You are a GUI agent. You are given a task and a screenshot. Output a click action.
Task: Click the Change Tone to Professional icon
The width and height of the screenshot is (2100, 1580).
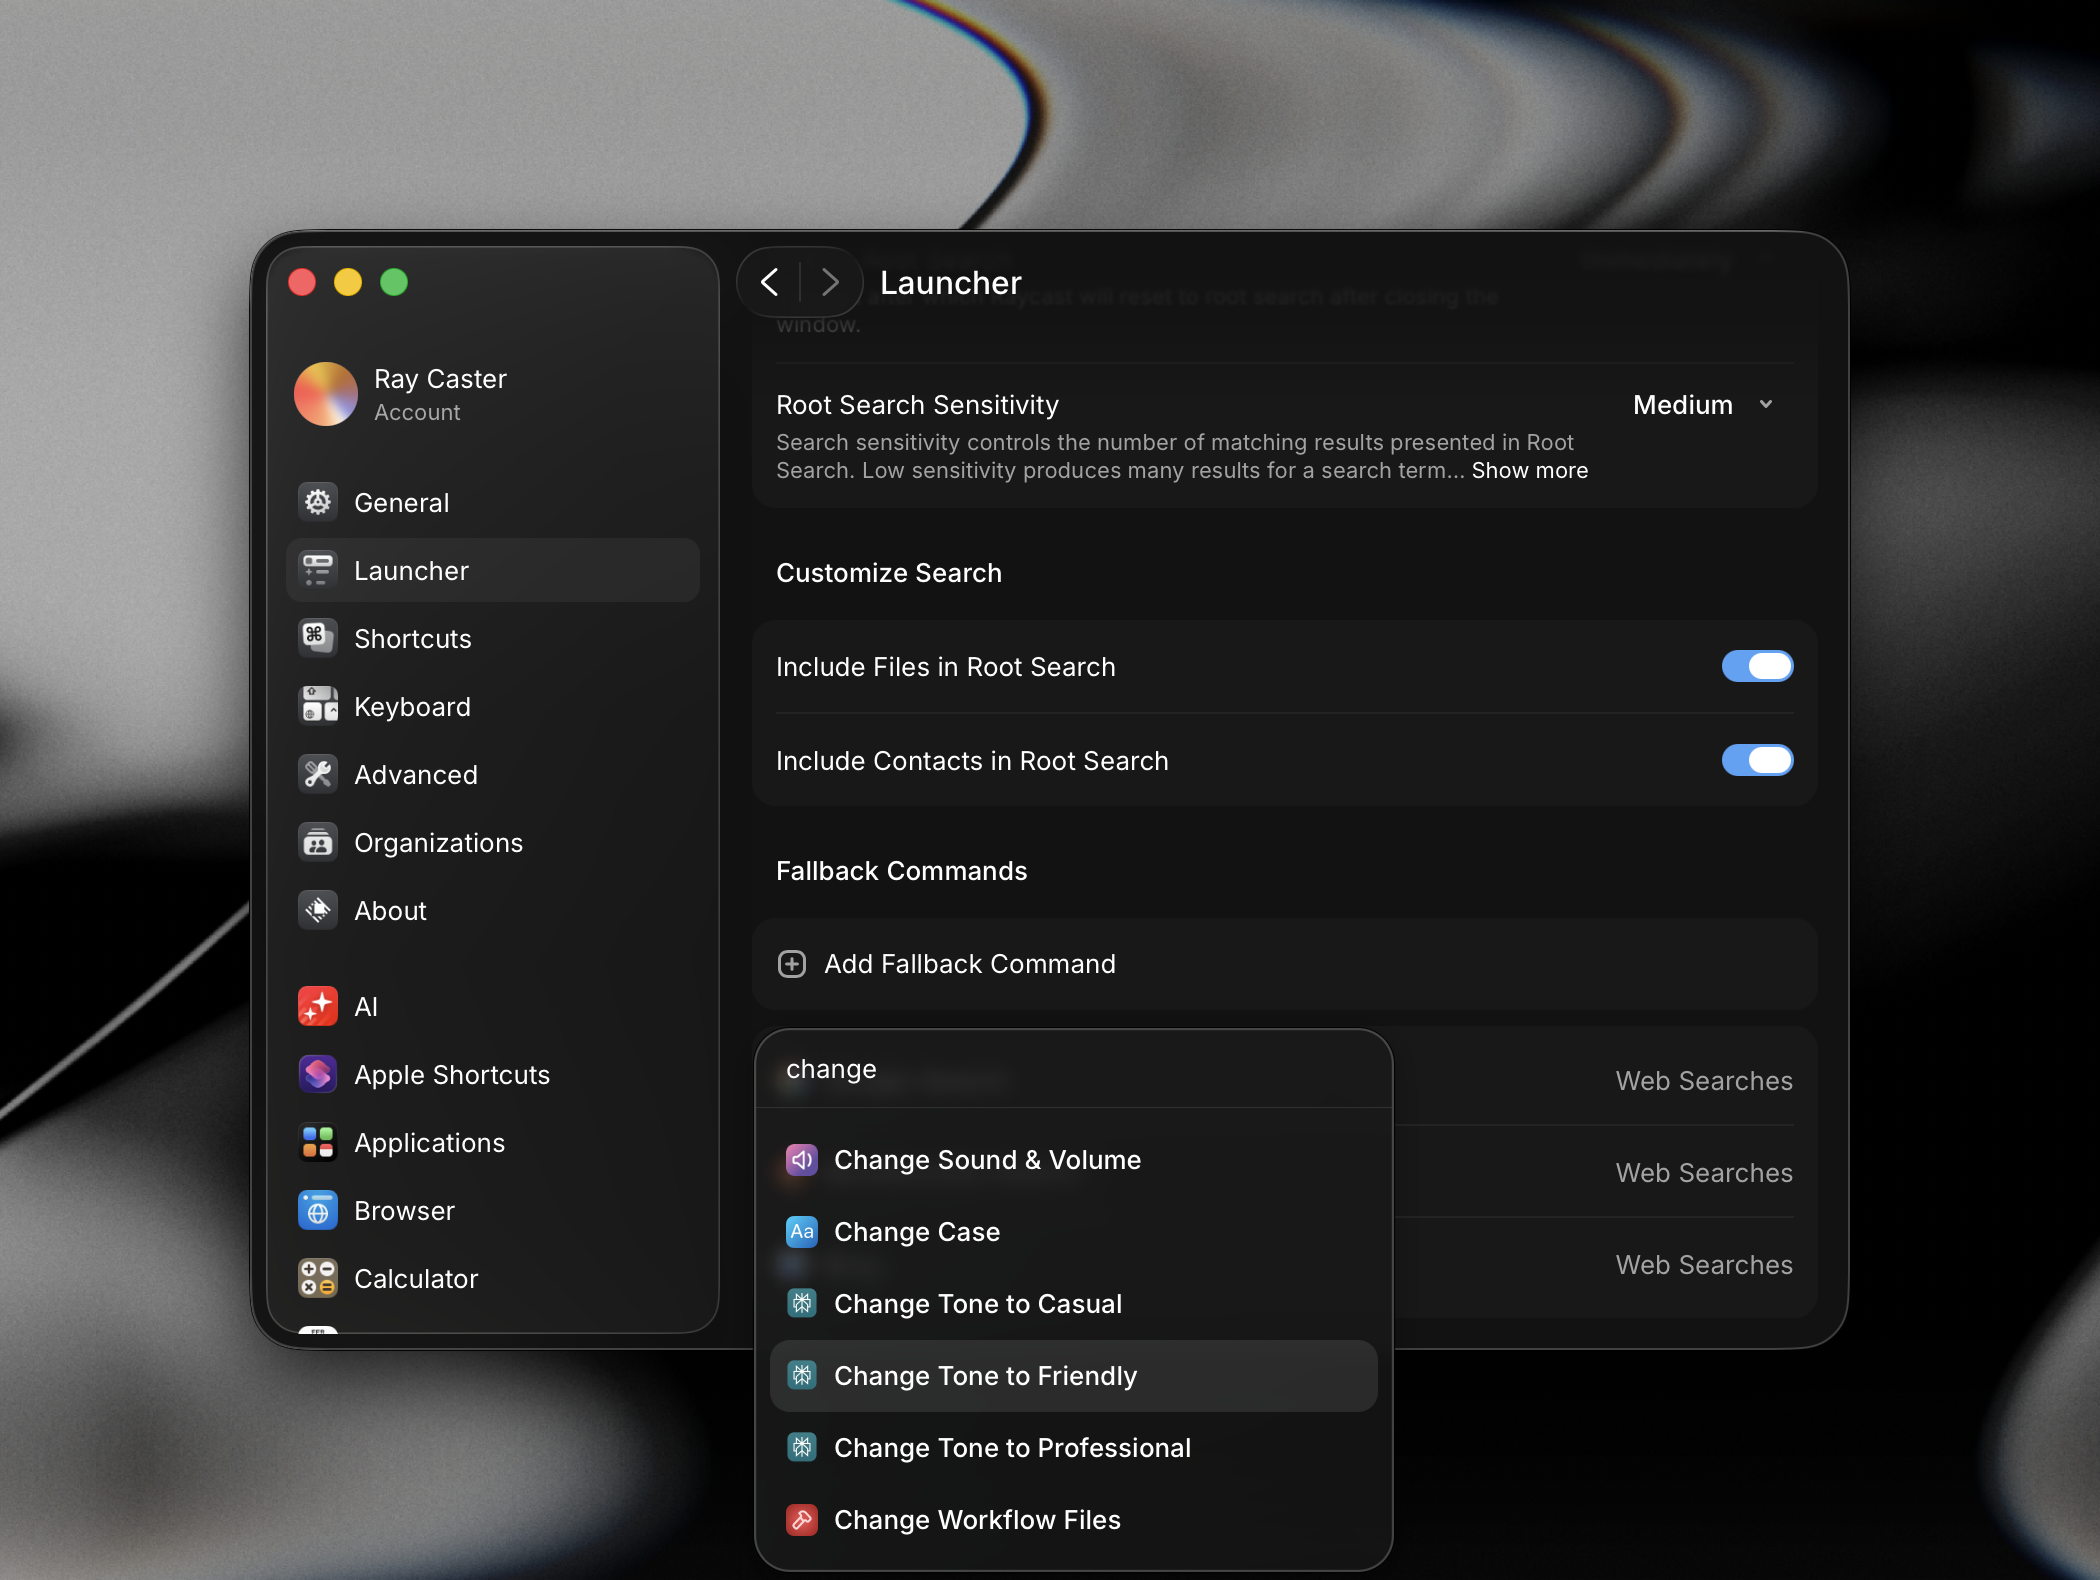(802, 1448)
